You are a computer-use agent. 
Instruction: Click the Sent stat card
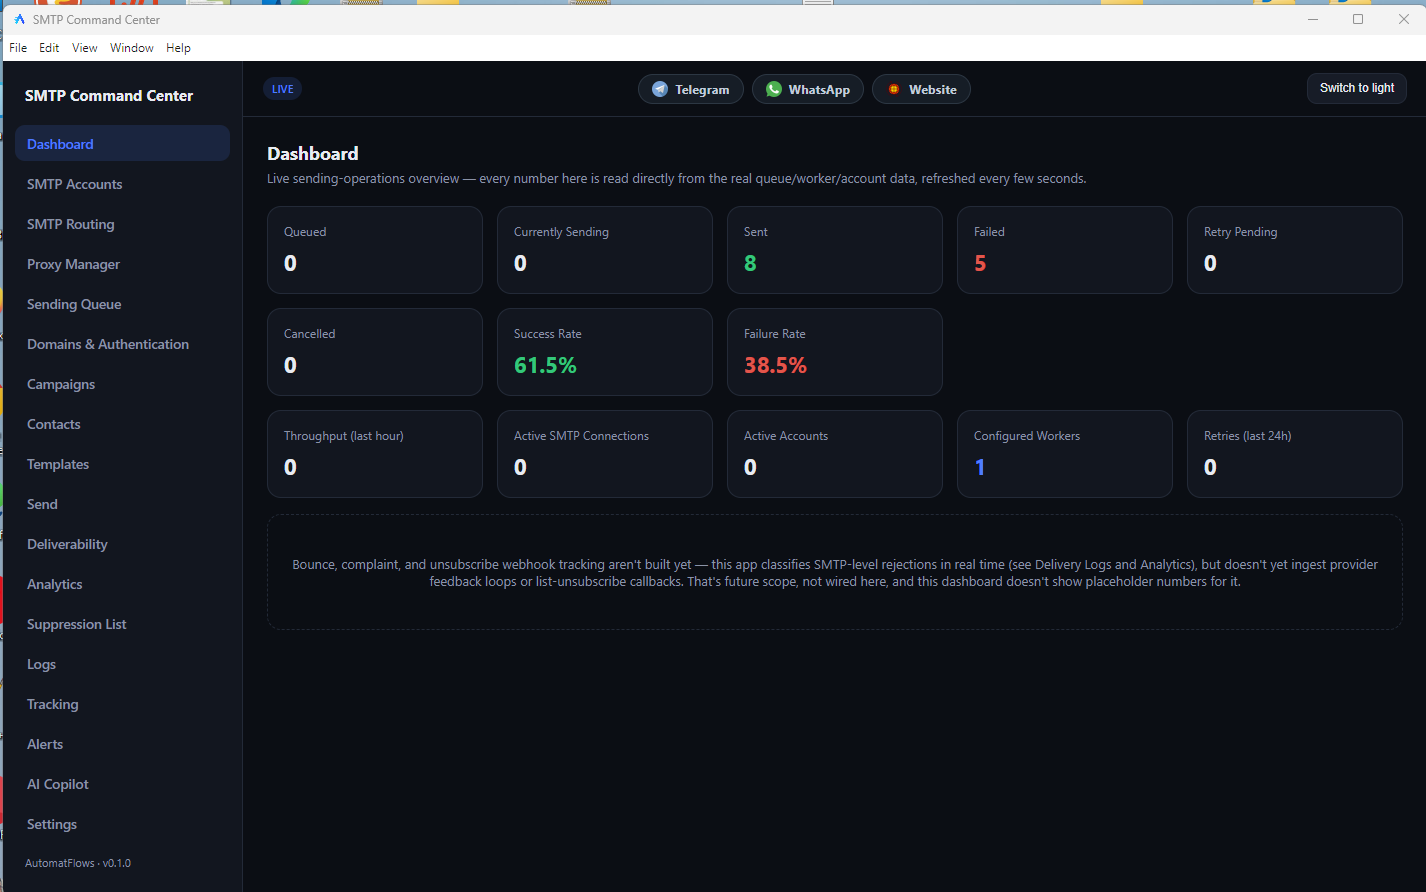(x=835, y=250)
